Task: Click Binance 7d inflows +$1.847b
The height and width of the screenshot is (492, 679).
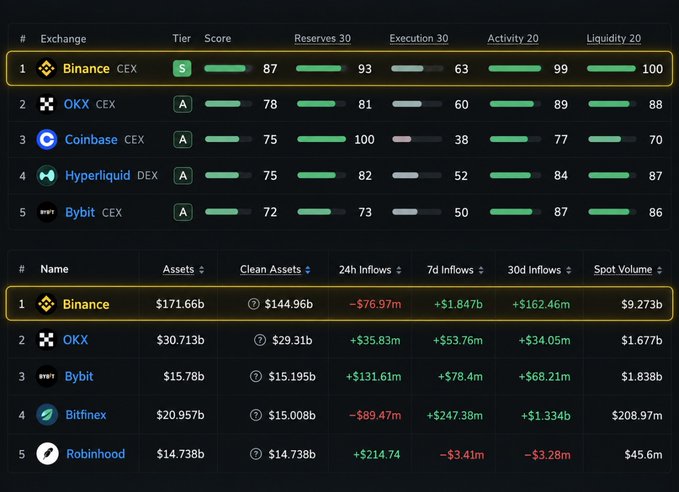Action: [458, 304]
